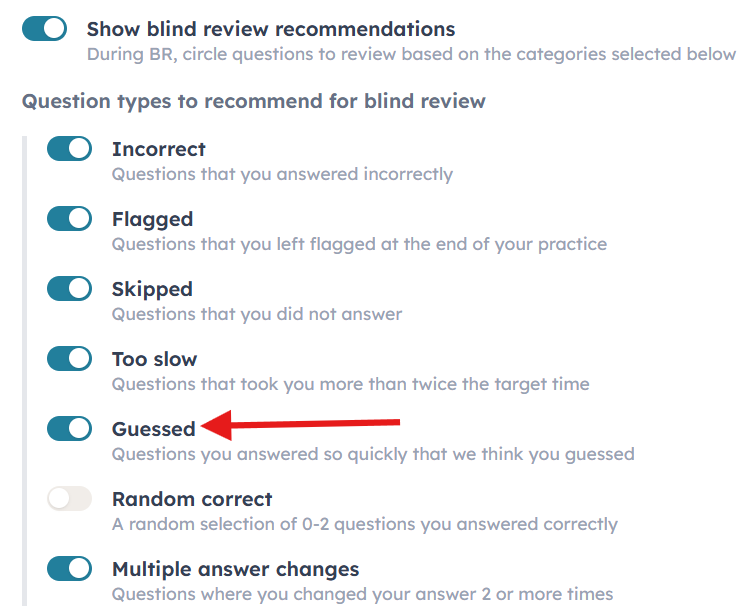Click the "Questions that you answered incorrectly" description
This screenshot has height=610, width=745.
[282, 175]
